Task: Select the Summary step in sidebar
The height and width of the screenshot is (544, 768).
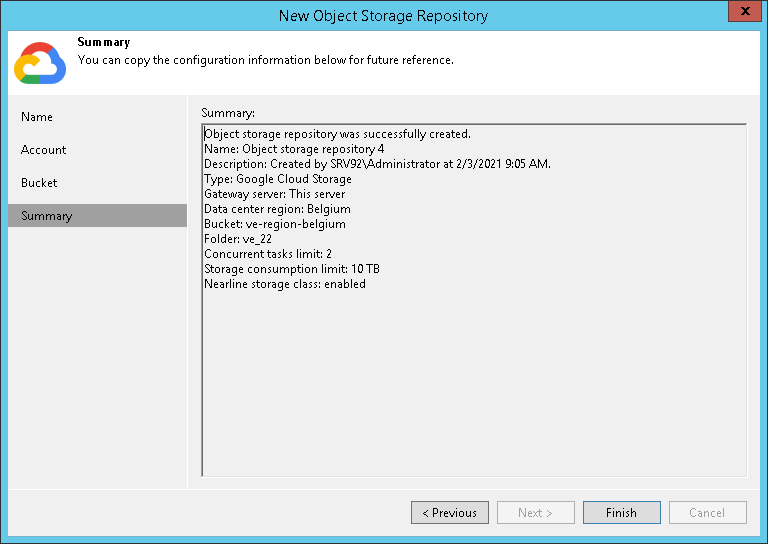Action: [x=47, y=216]
